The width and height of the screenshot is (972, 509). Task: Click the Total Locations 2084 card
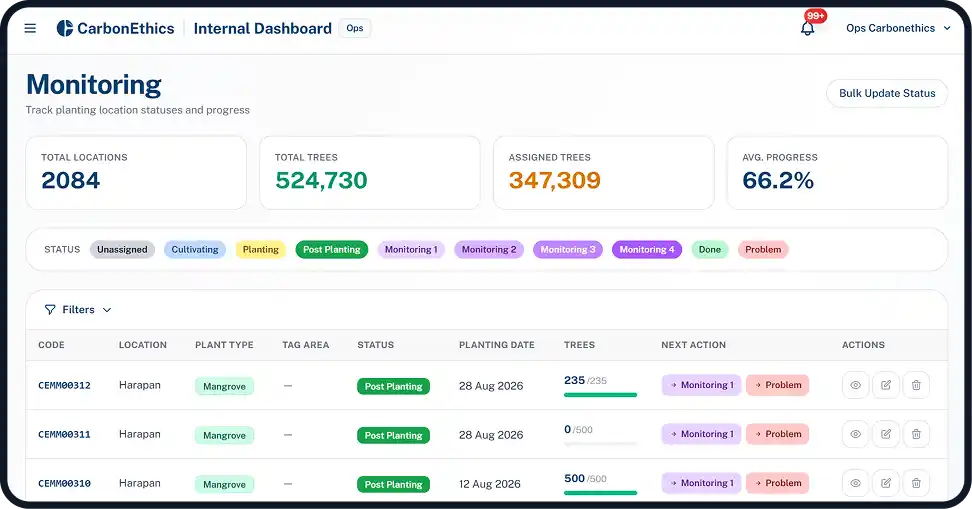136,173
